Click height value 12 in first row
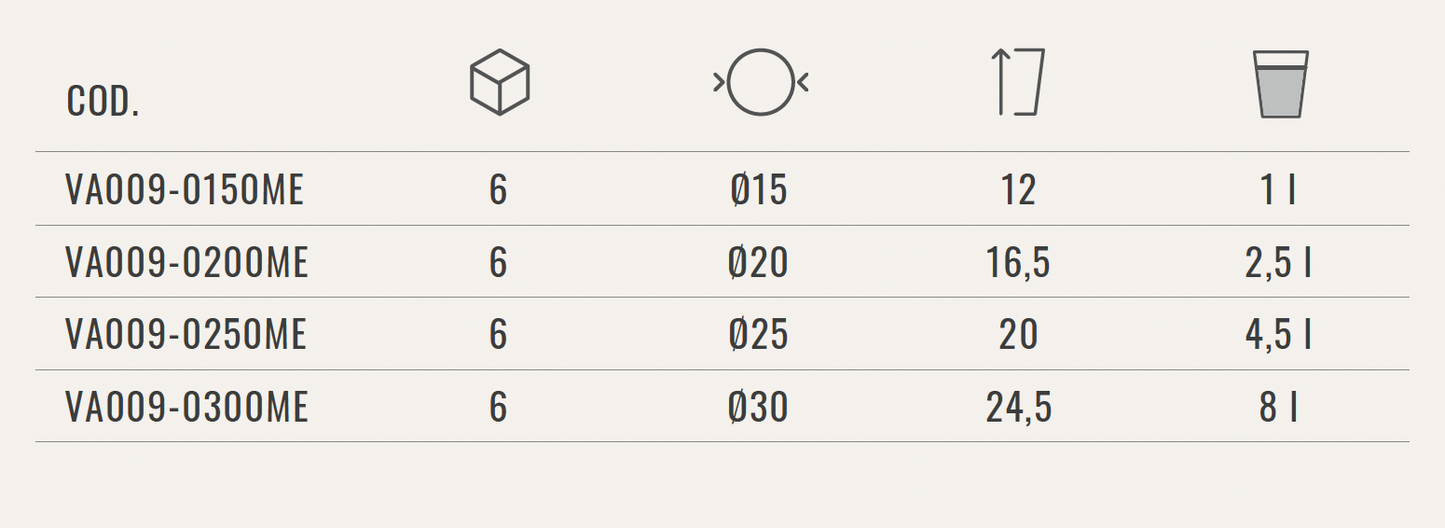The width and height of the screenshot is (1445, 528). tap(1018, 190)
